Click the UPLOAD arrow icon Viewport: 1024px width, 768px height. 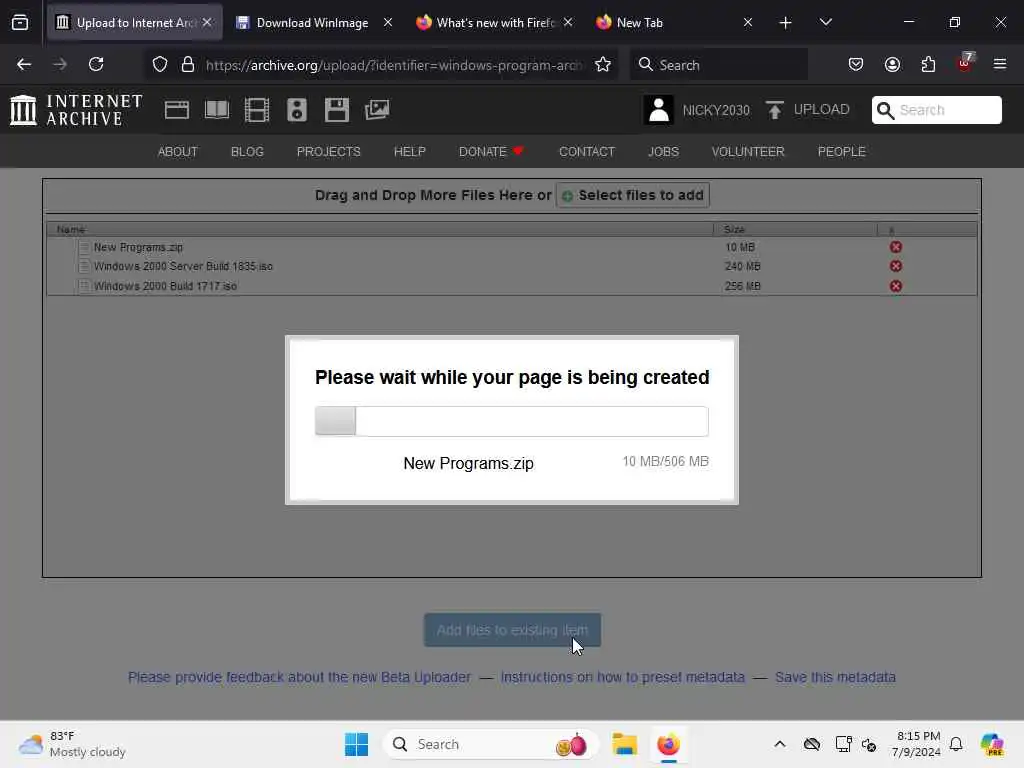coord(775,110)
